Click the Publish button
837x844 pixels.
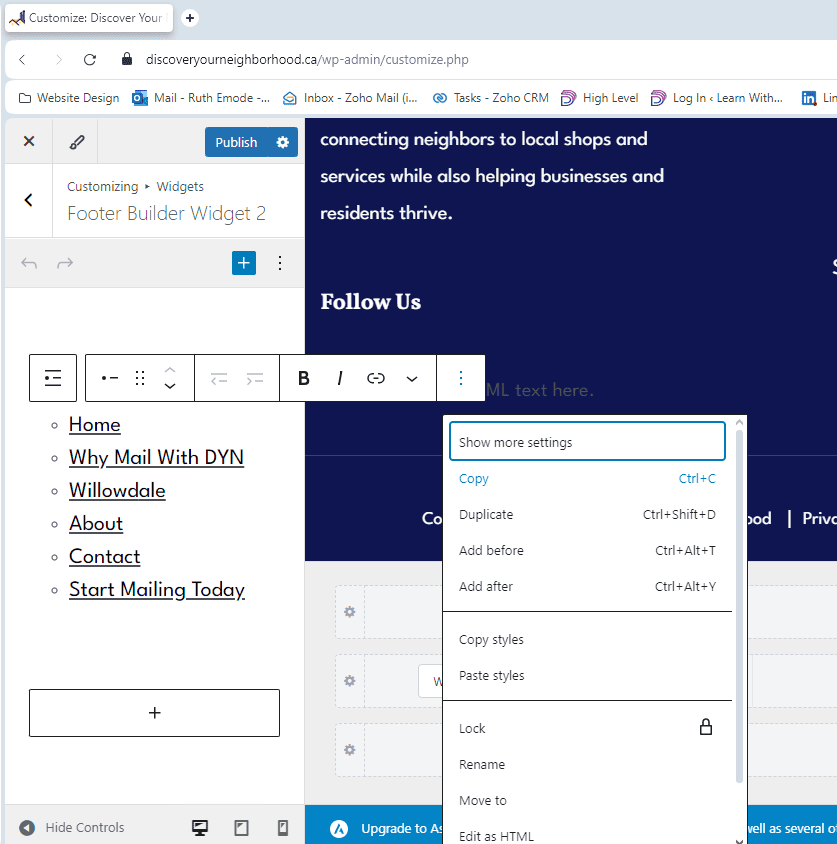236,142
